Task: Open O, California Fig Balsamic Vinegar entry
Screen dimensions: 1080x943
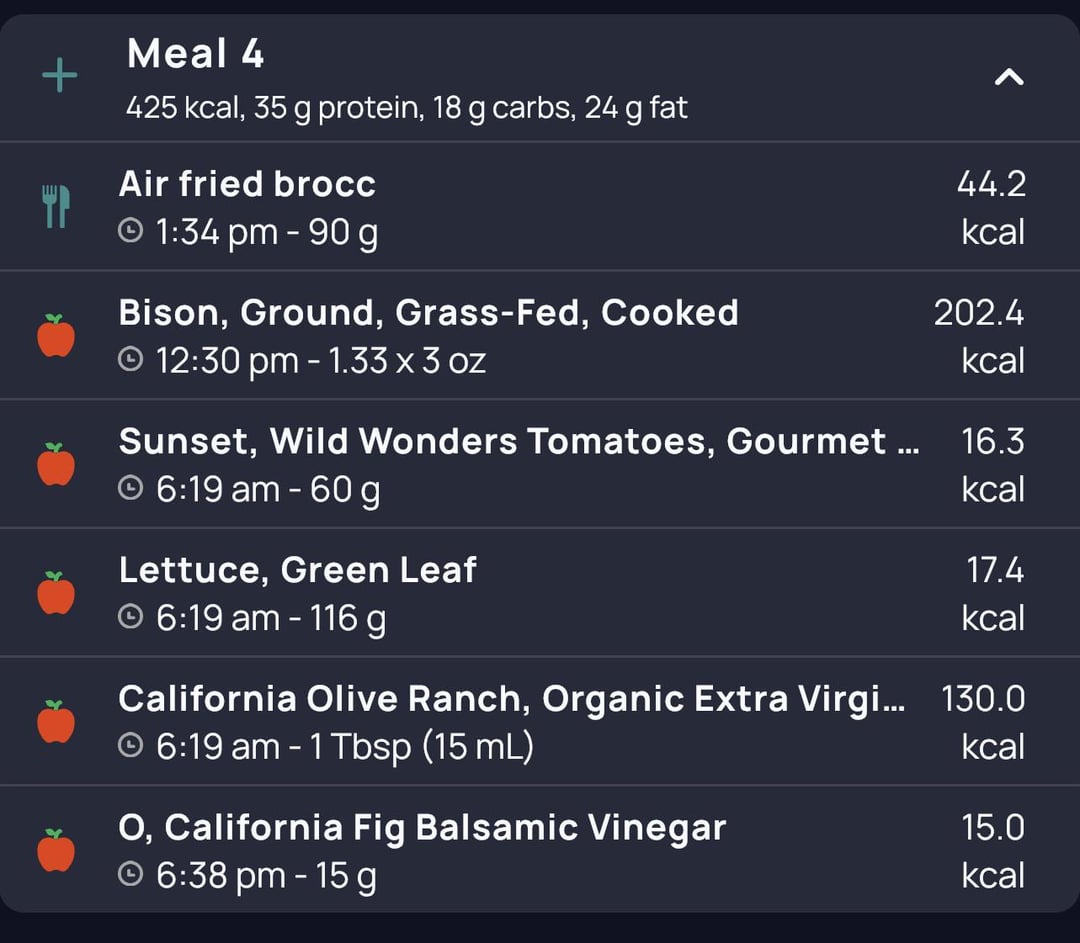Action: tap(540, 850)
